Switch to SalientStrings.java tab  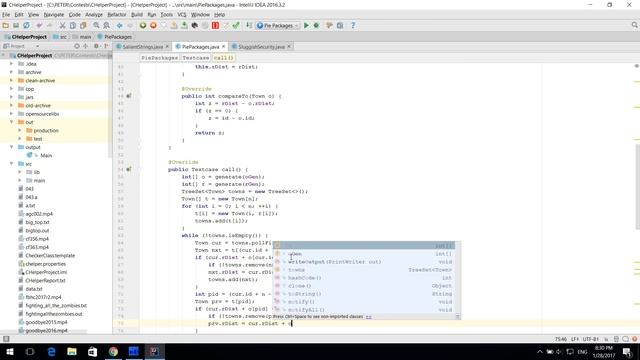[x=142, y=47]
